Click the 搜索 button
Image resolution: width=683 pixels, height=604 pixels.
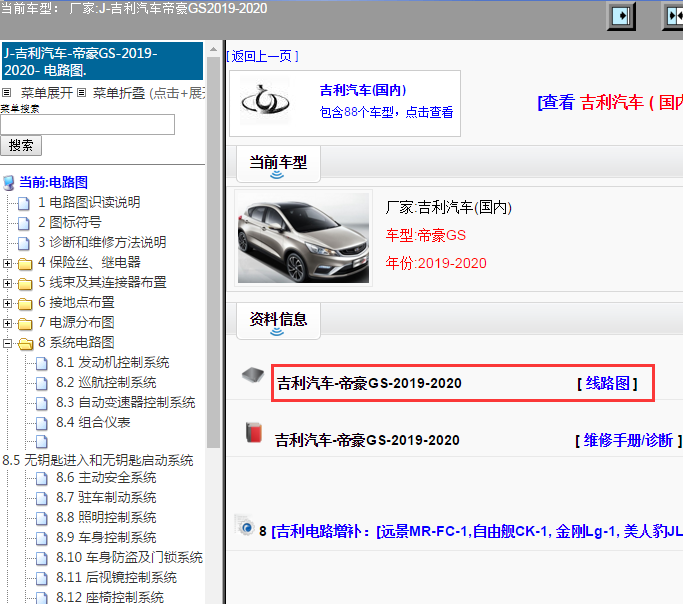point(21,145)
